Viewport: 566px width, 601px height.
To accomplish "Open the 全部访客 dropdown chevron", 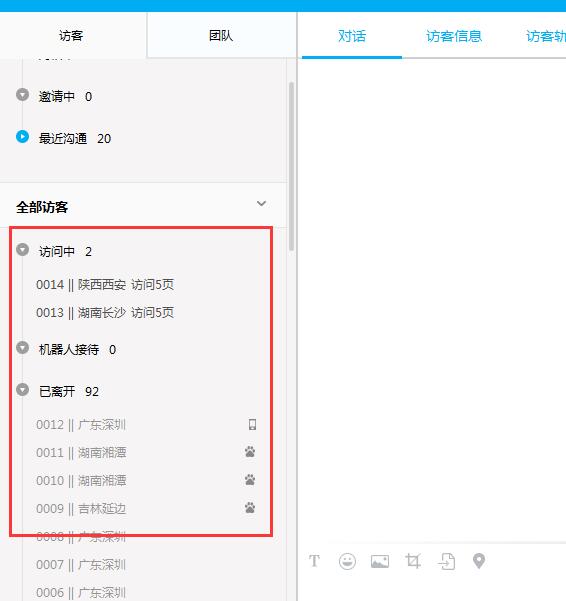I will point(261,204).
